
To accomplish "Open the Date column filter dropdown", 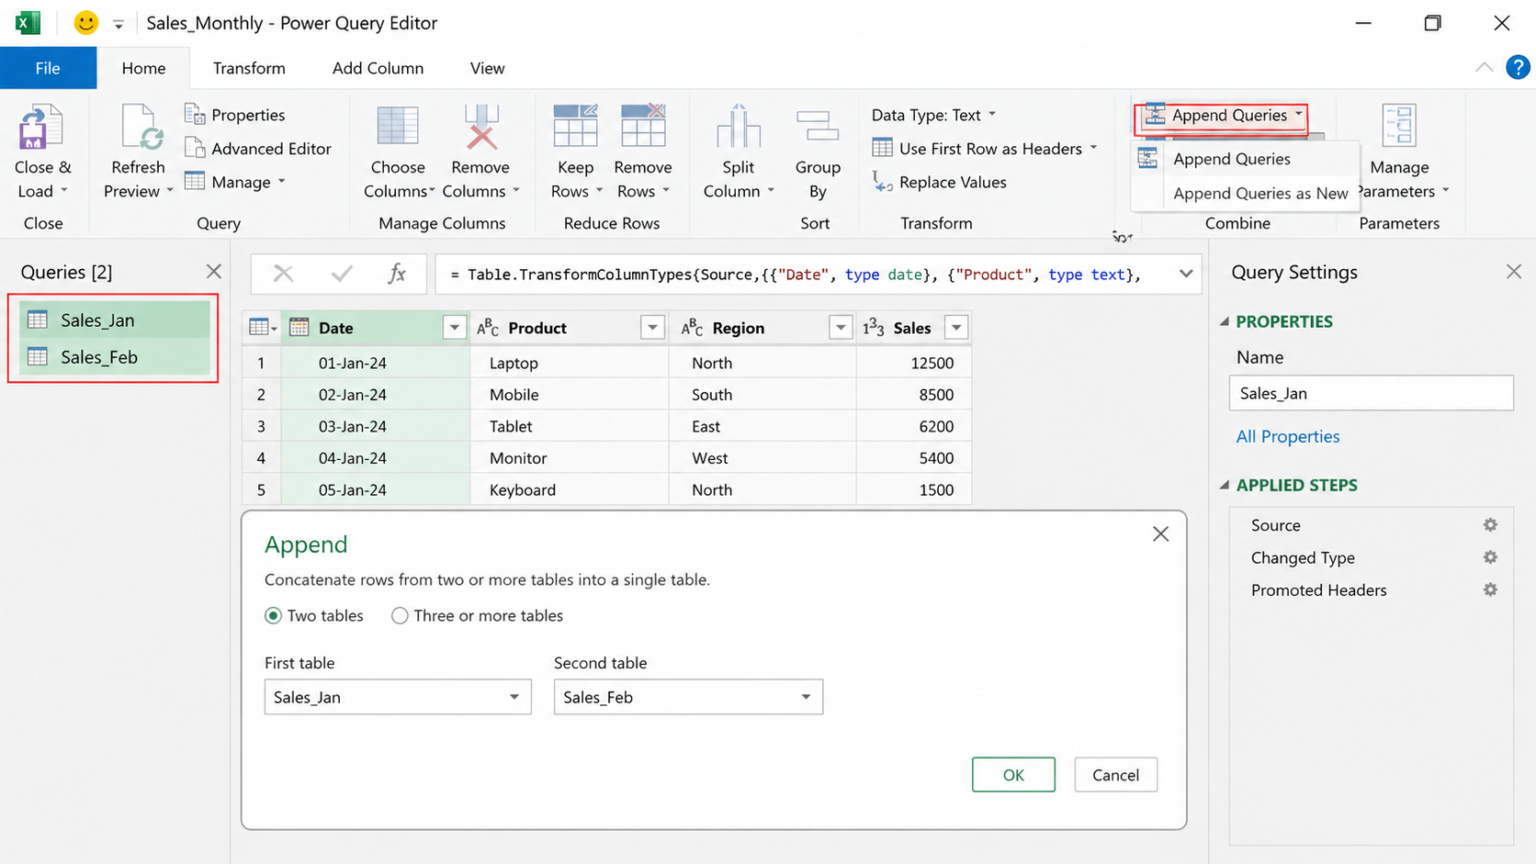I will (454, 327).
